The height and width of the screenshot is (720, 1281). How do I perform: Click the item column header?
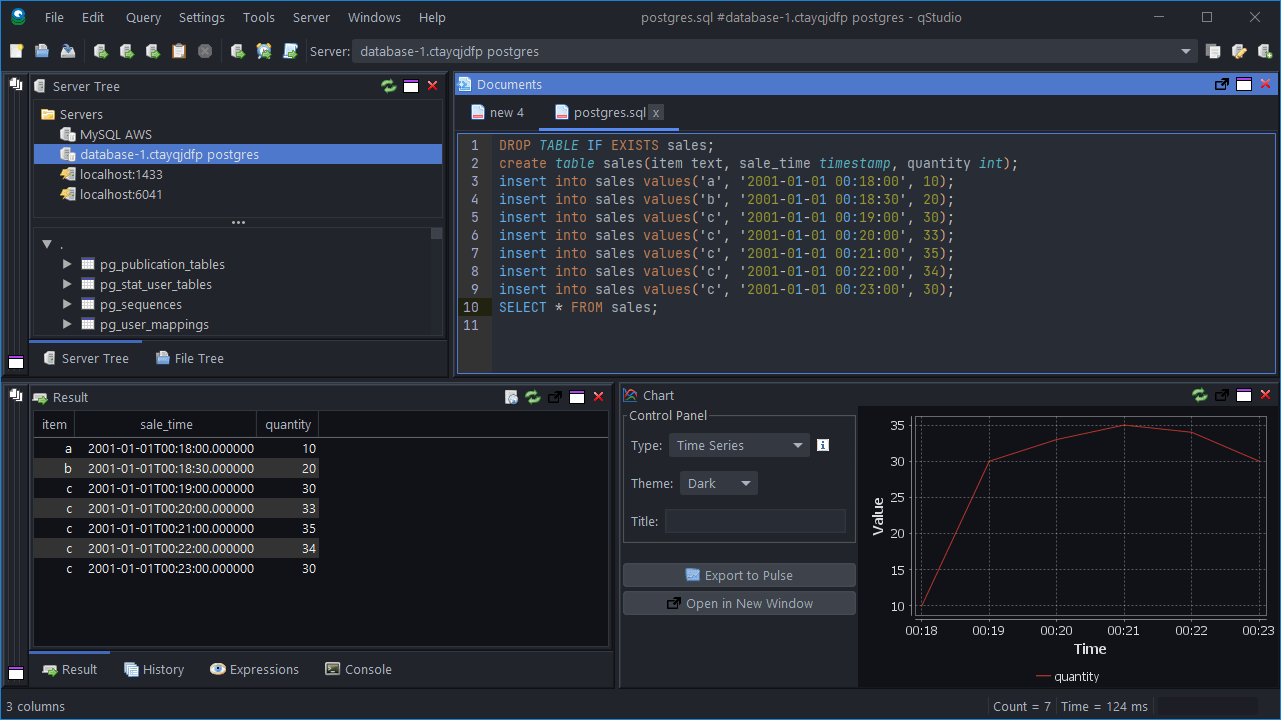(x=54, y=424)
